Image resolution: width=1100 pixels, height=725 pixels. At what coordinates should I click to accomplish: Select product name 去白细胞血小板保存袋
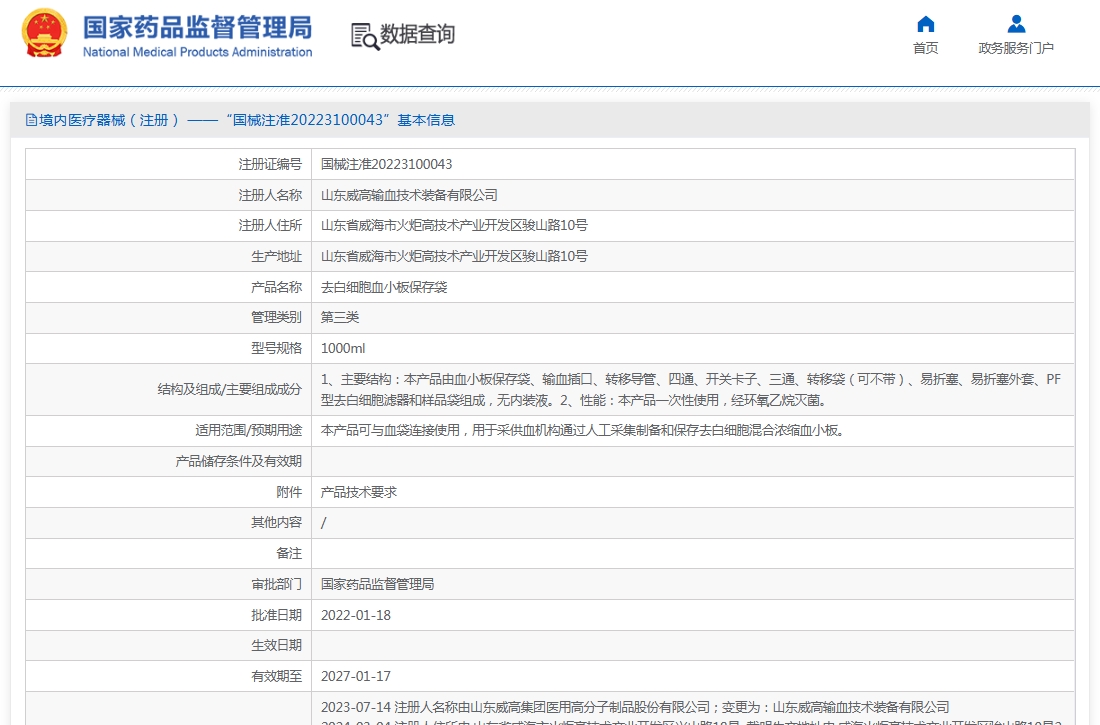[384, 287]
